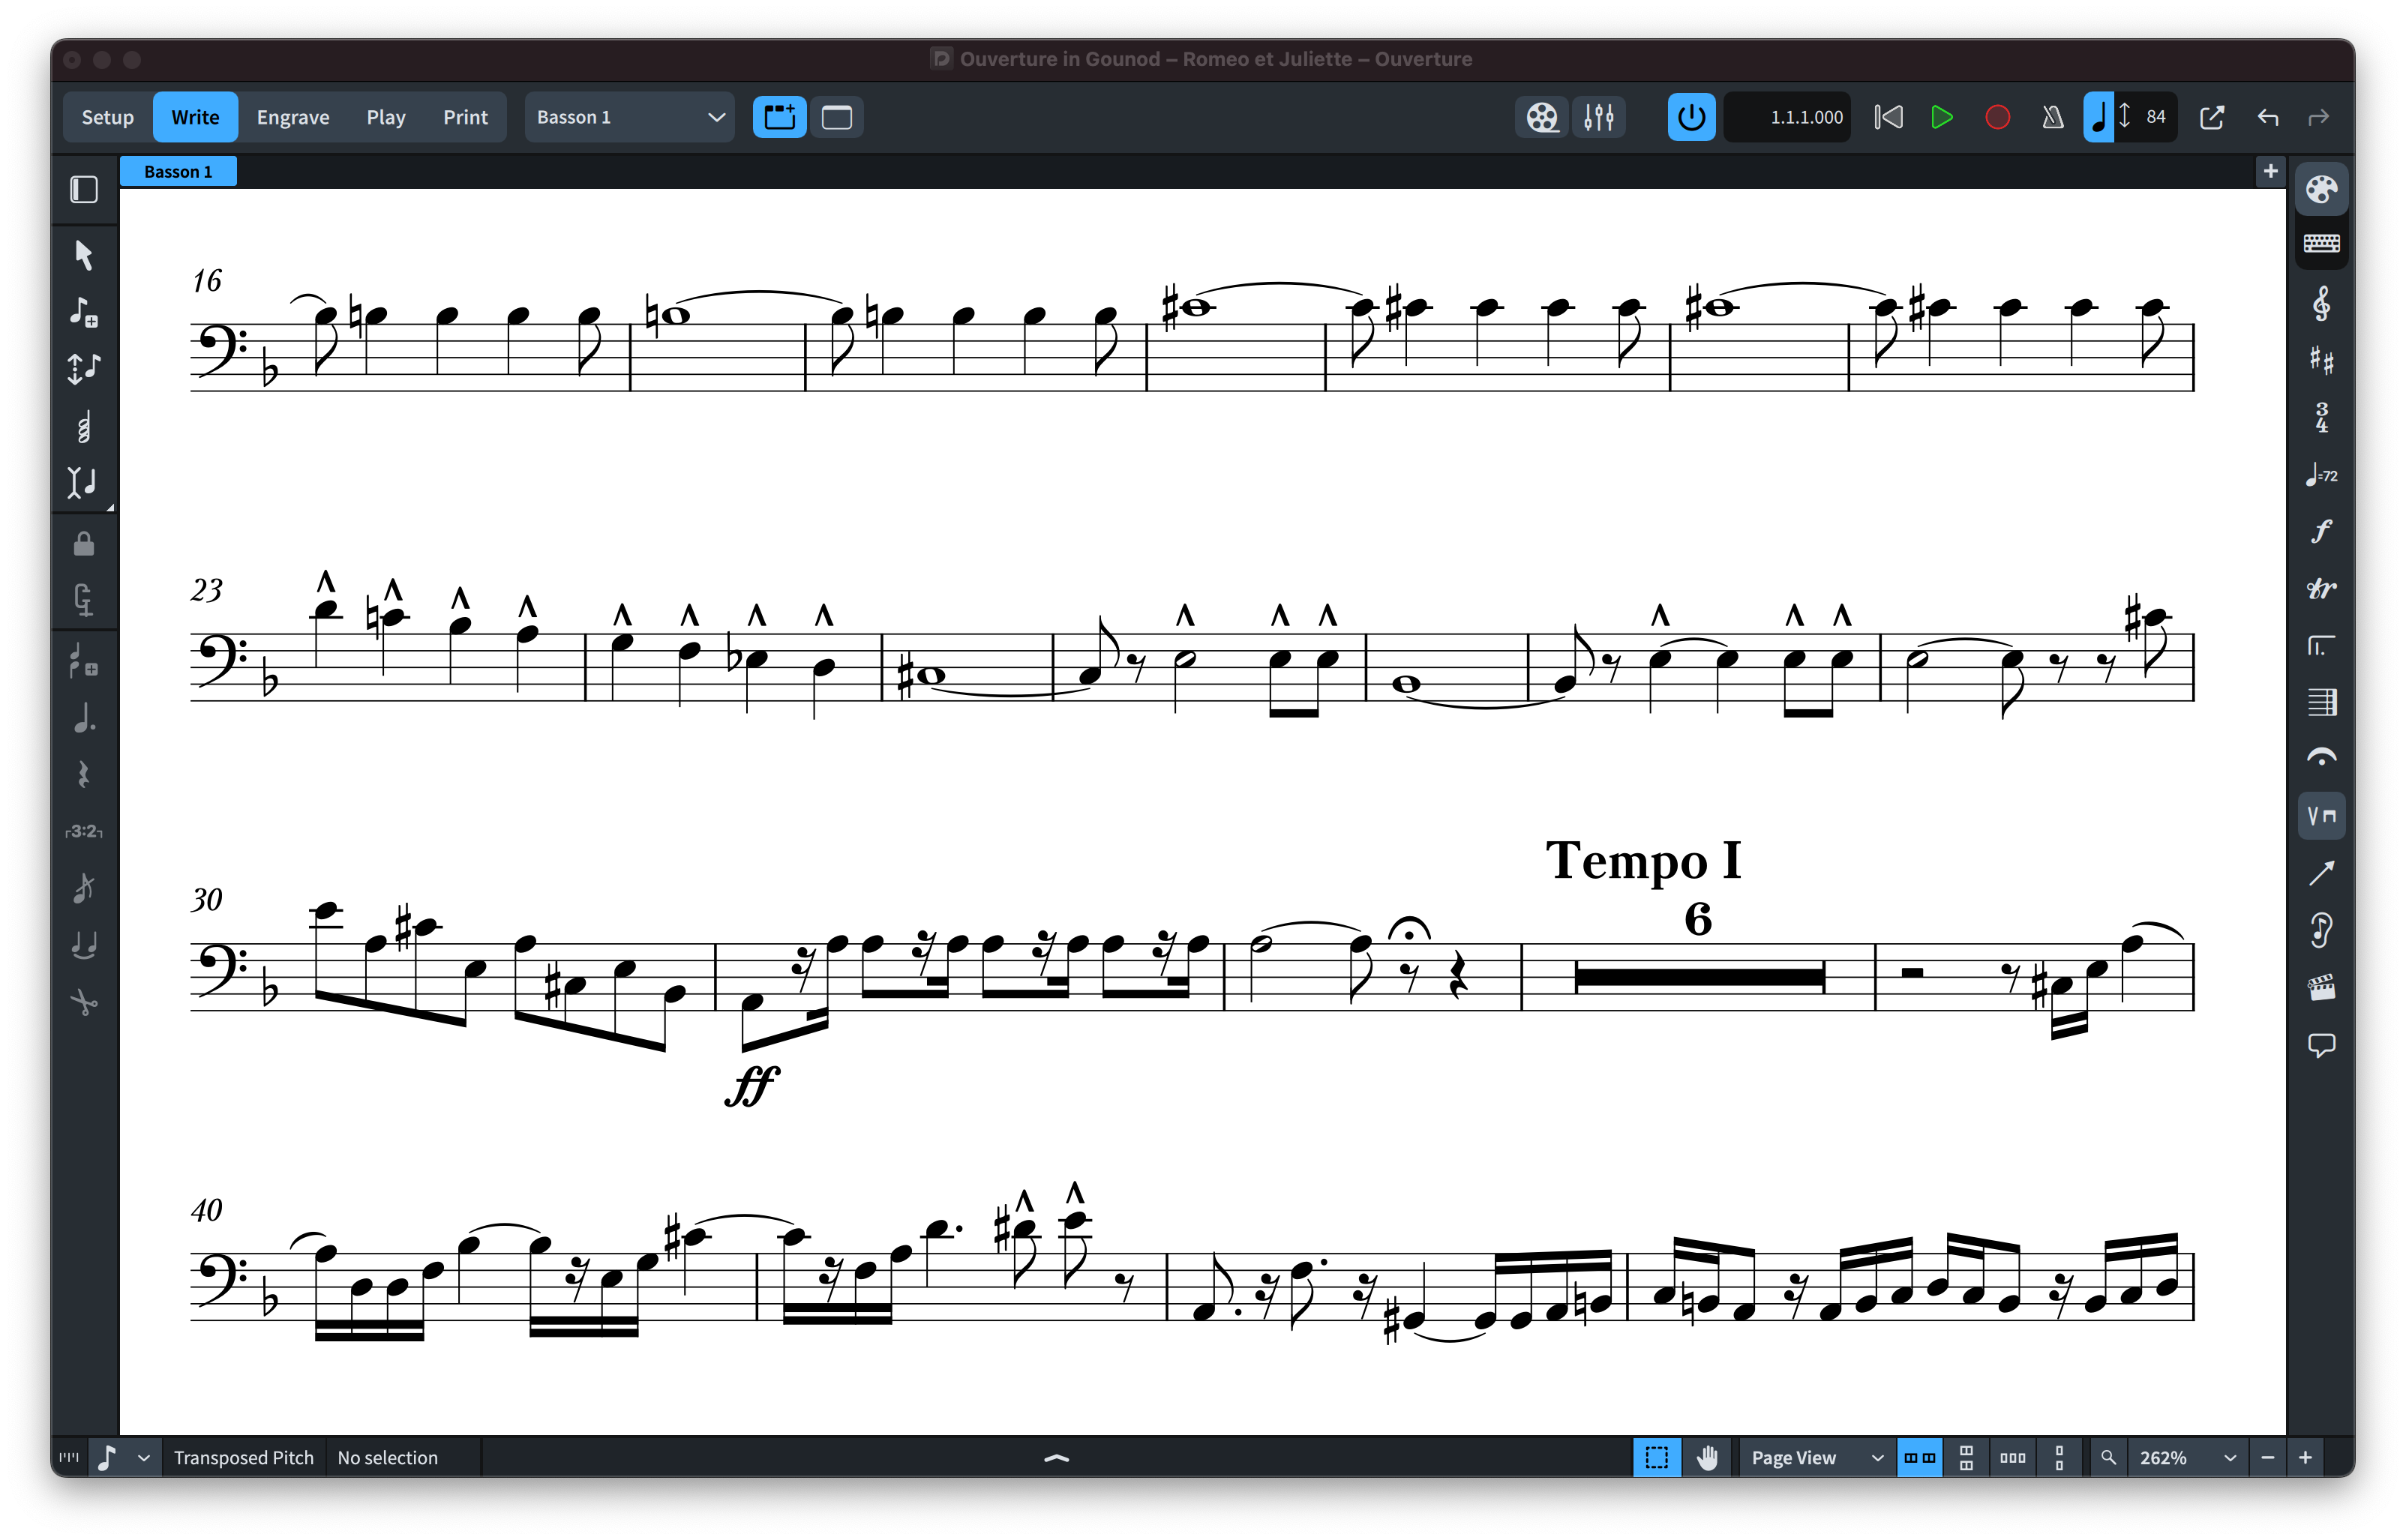This screenshot has width=2406, height=1540.
Task: Toggle the slashed grace note tool
Action: [x=84, y=888]
